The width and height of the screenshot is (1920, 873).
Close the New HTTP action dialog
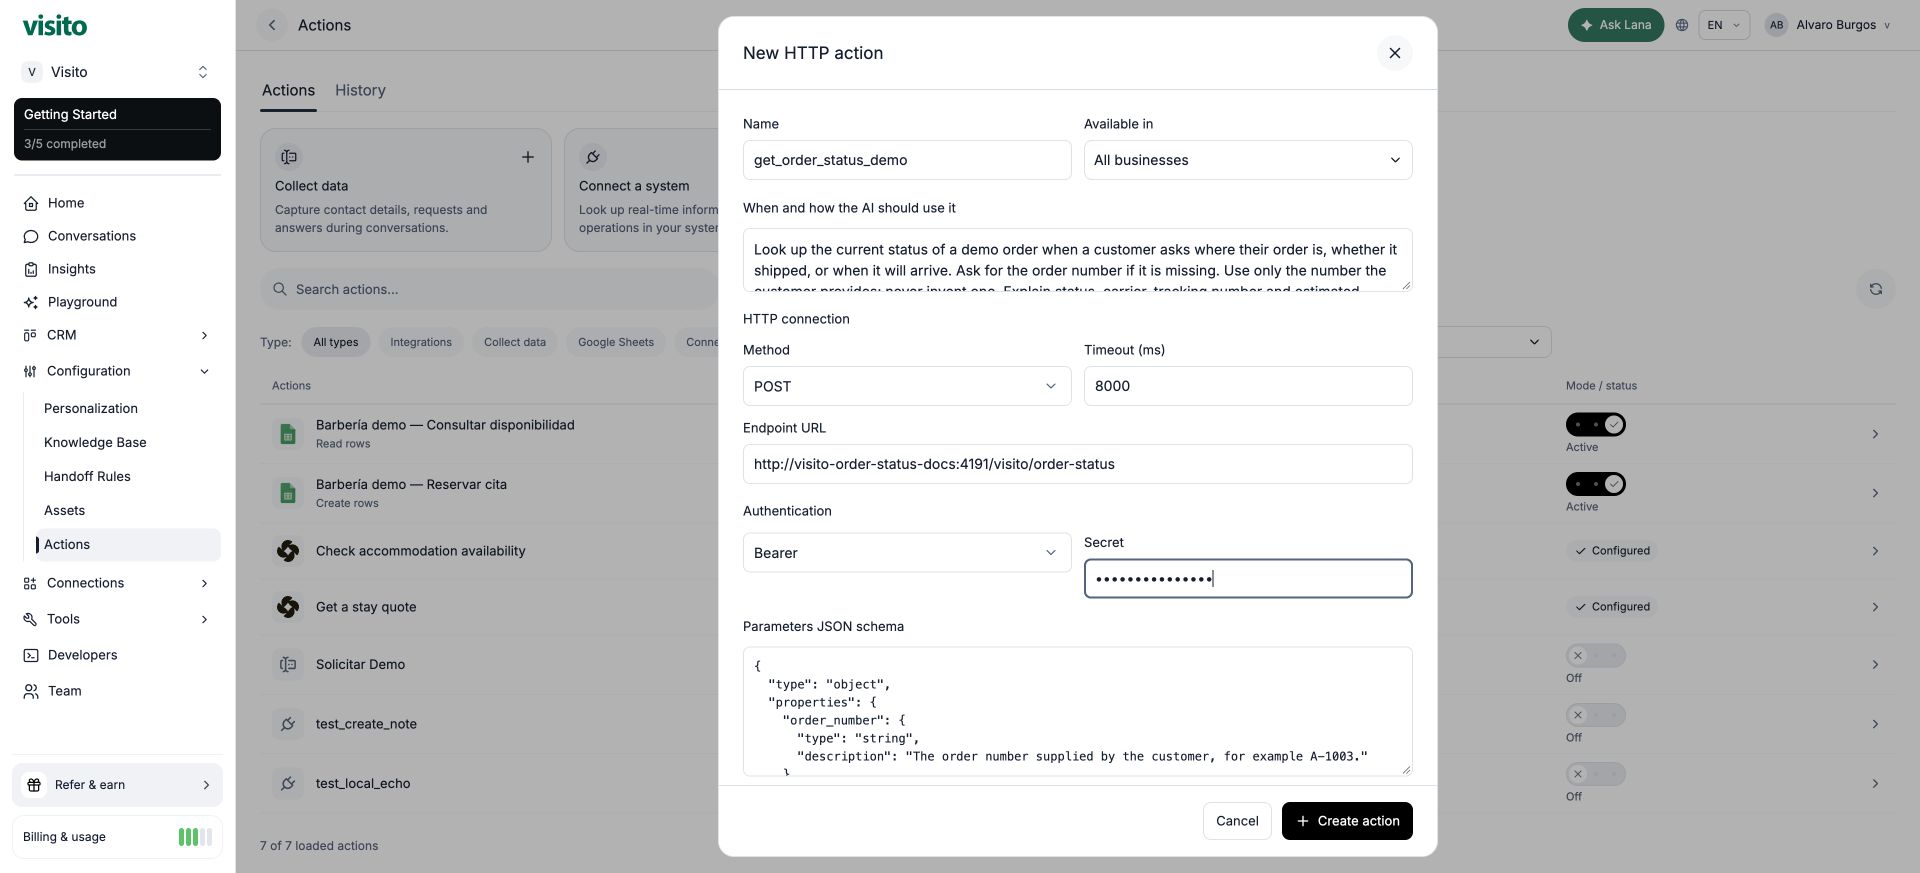[1395, 53]
